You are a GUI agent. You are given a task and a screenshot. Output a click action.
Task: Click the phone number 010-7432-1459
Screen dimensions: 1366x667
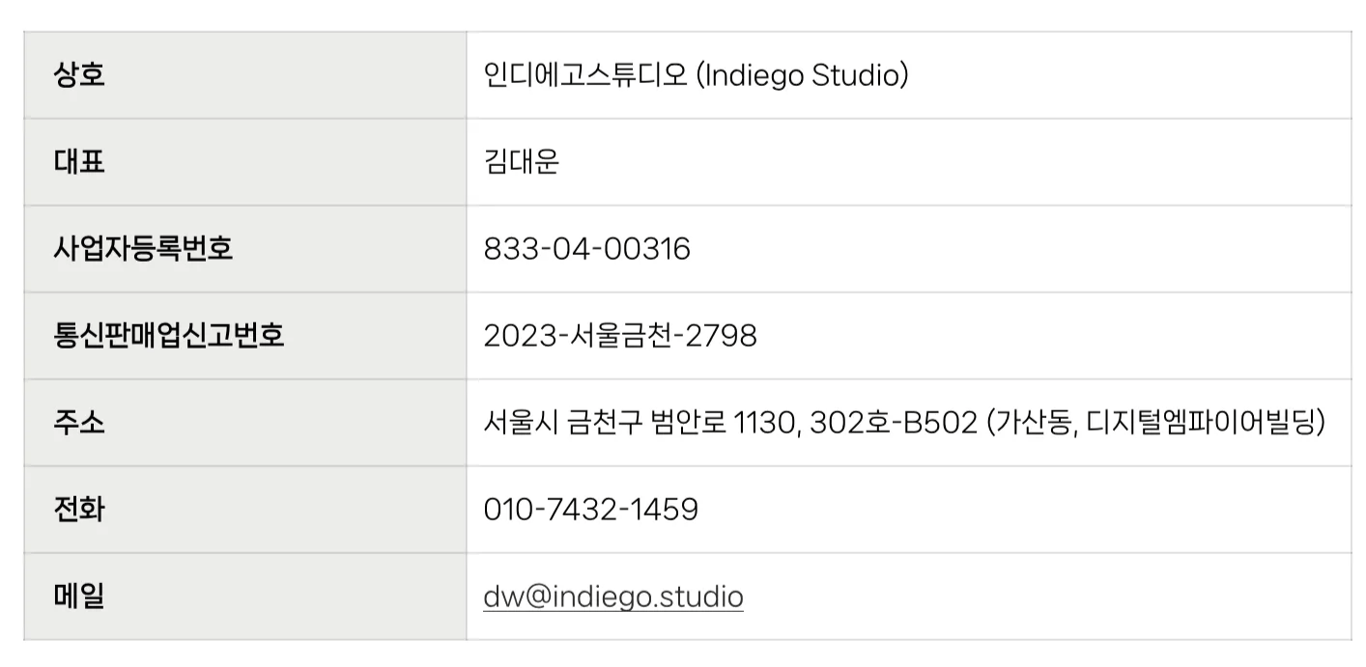pyautogui.click(x=591, y=510)
